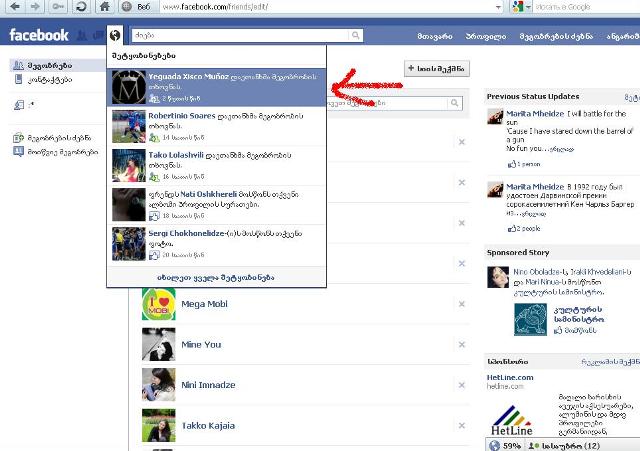Click Marita Mheidze name in Russian status
640x451 pixels.
coord(535,187)
